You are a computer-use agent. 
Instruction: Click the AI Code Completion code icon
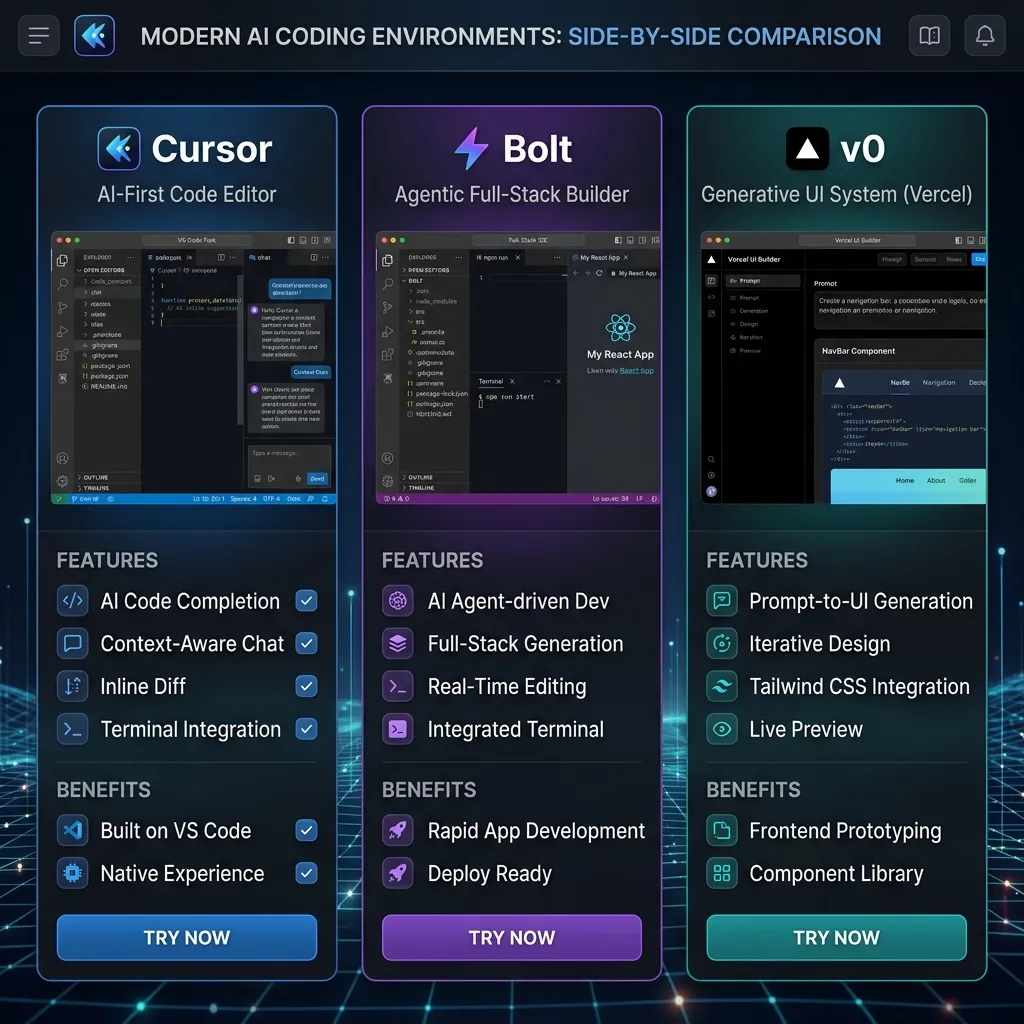pyautogui.click(x=72, y=601)
